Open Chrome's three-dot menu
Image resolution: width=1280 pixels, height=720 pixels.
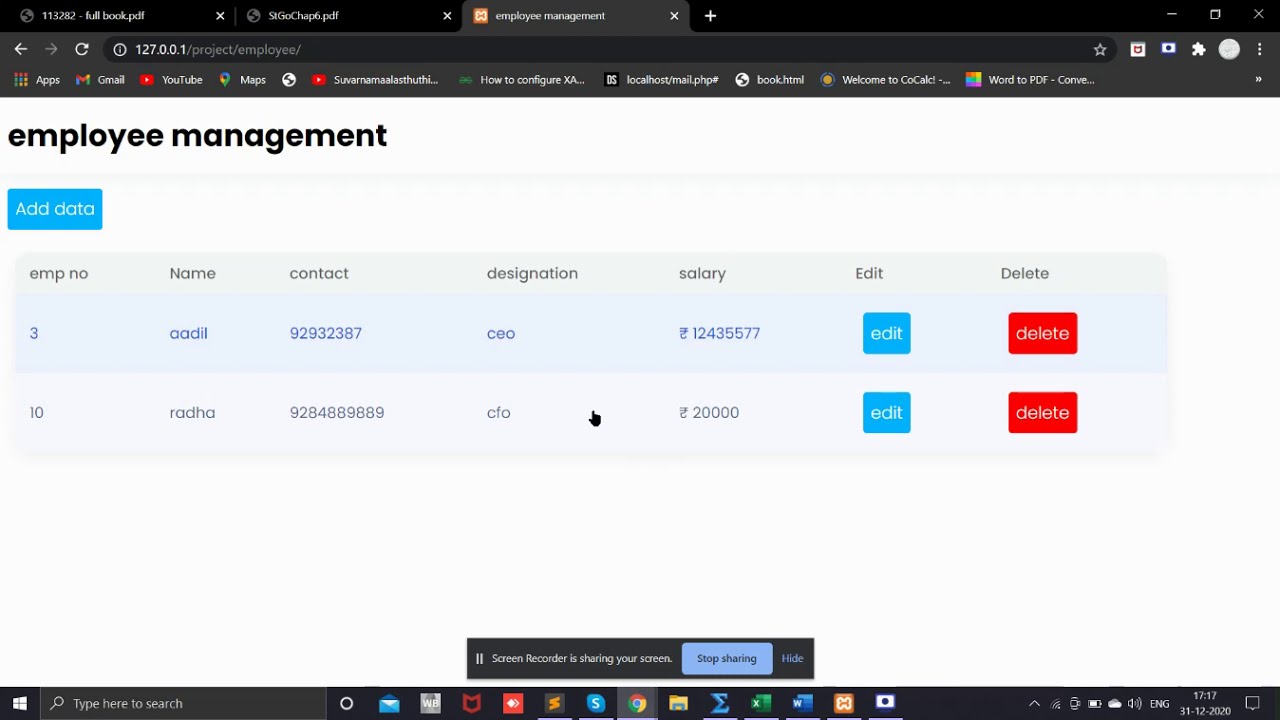click(x=1259, y=48)
